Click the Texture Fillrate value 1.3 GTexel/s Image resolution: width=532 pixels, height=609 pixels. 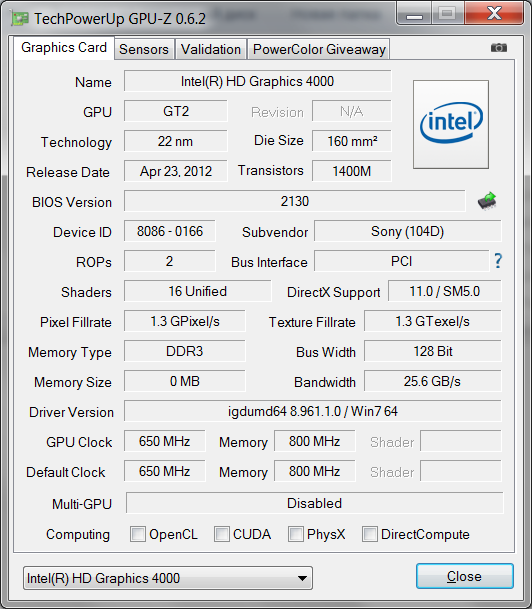coord(433,321)
